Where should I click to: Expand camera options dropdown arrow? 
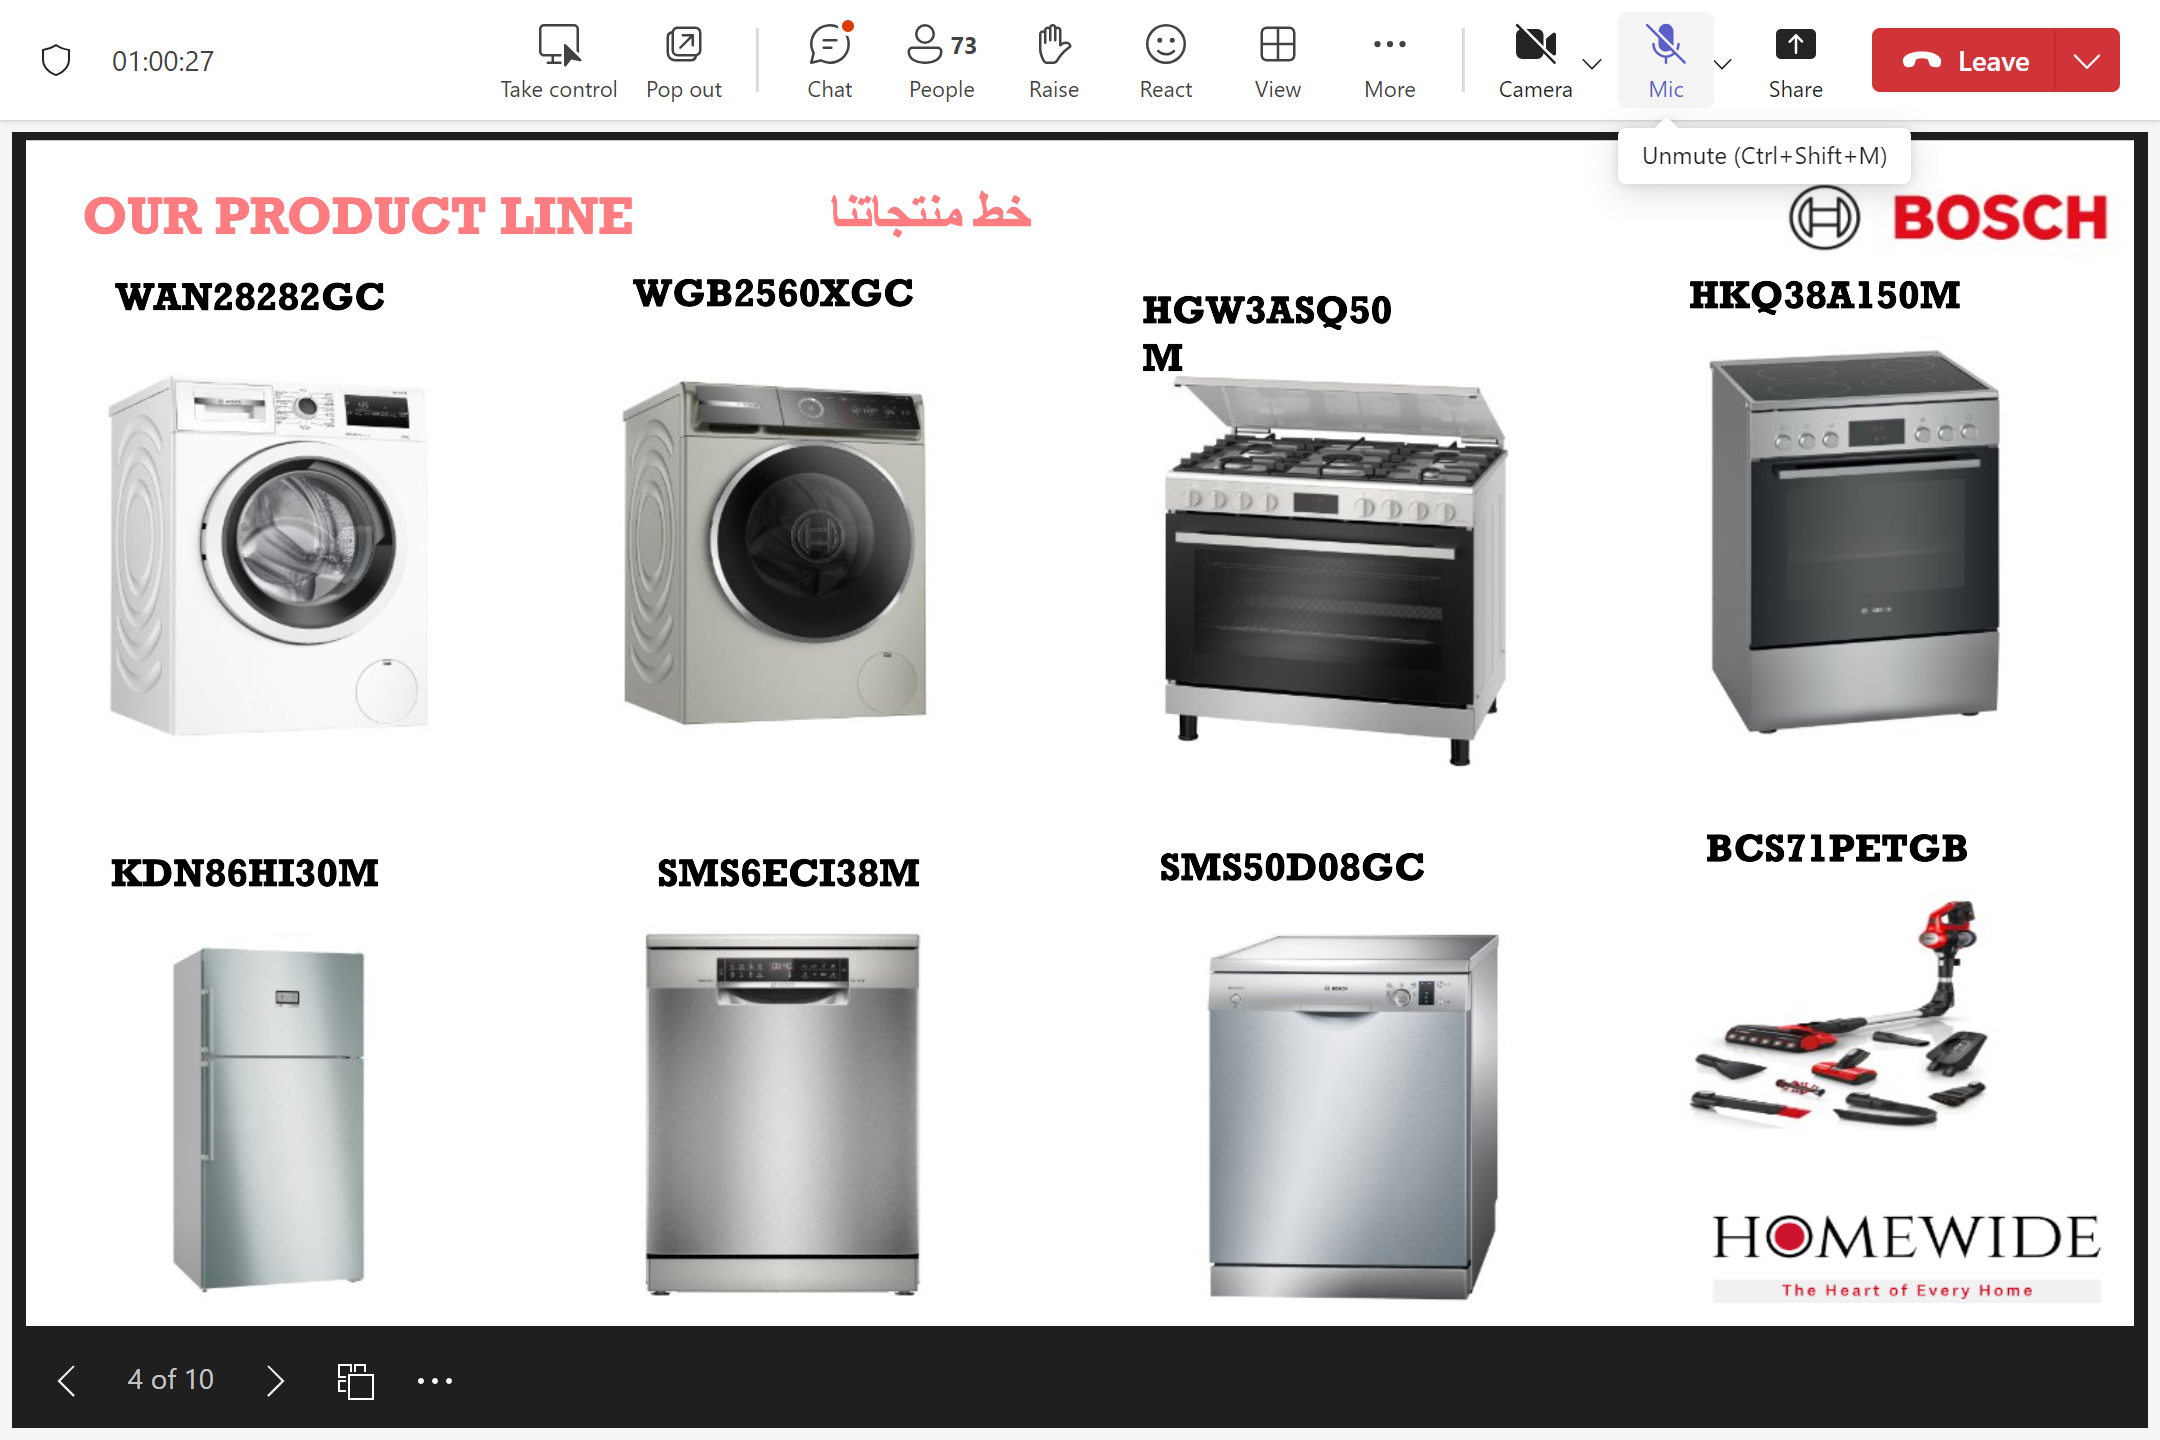[1592, 64]
